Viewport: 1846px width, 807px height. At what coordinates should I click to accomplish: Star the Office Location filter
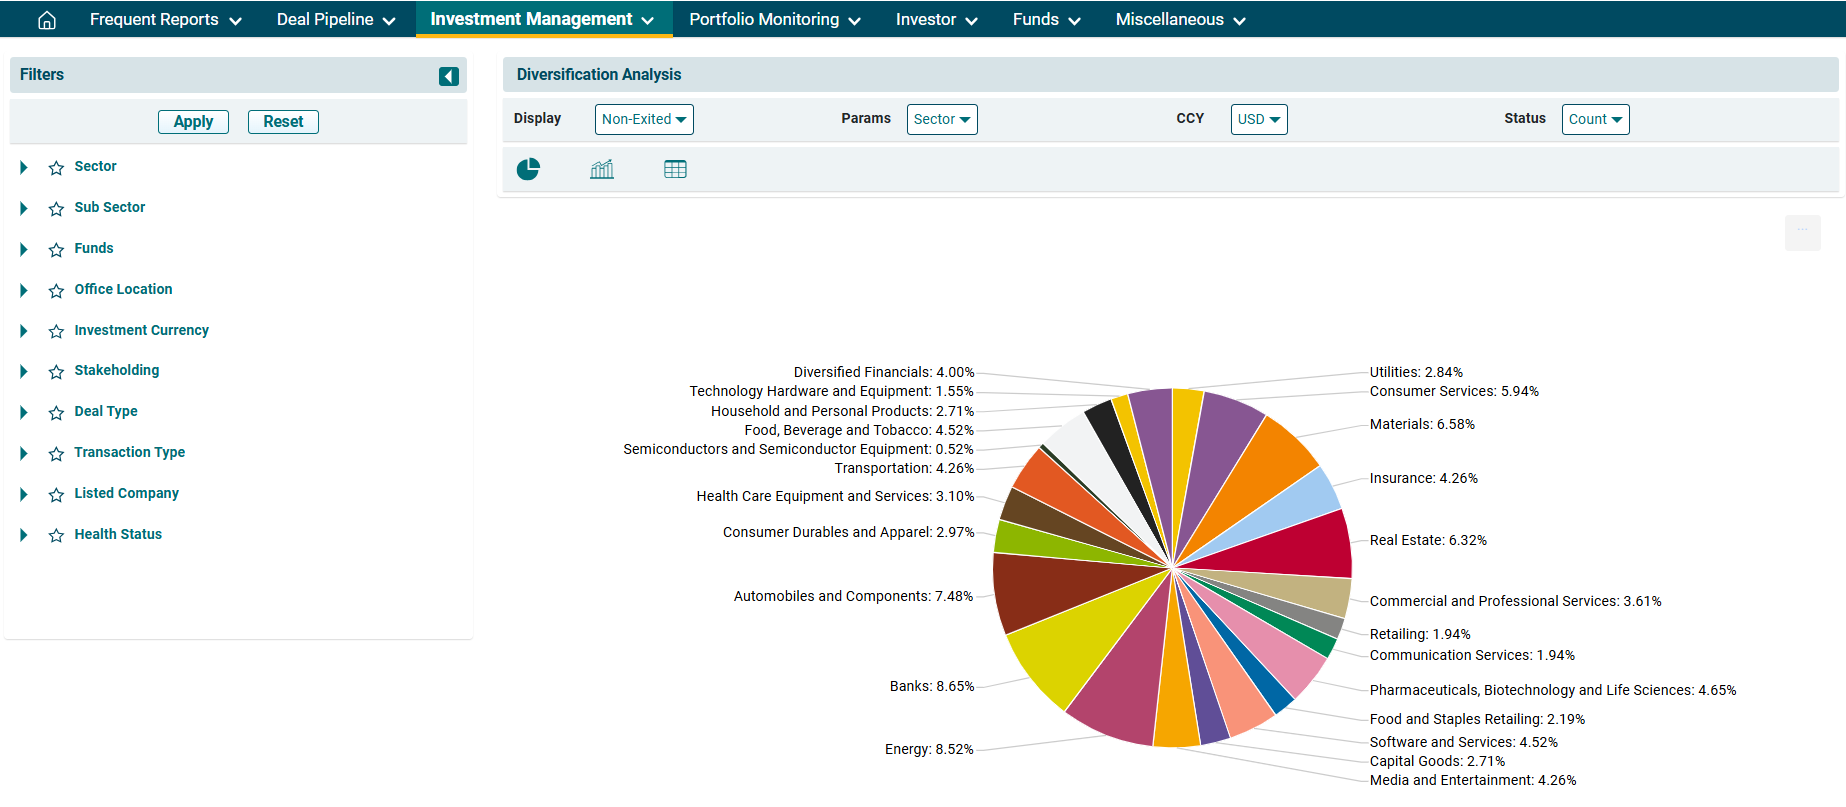(x=57, y=291)
